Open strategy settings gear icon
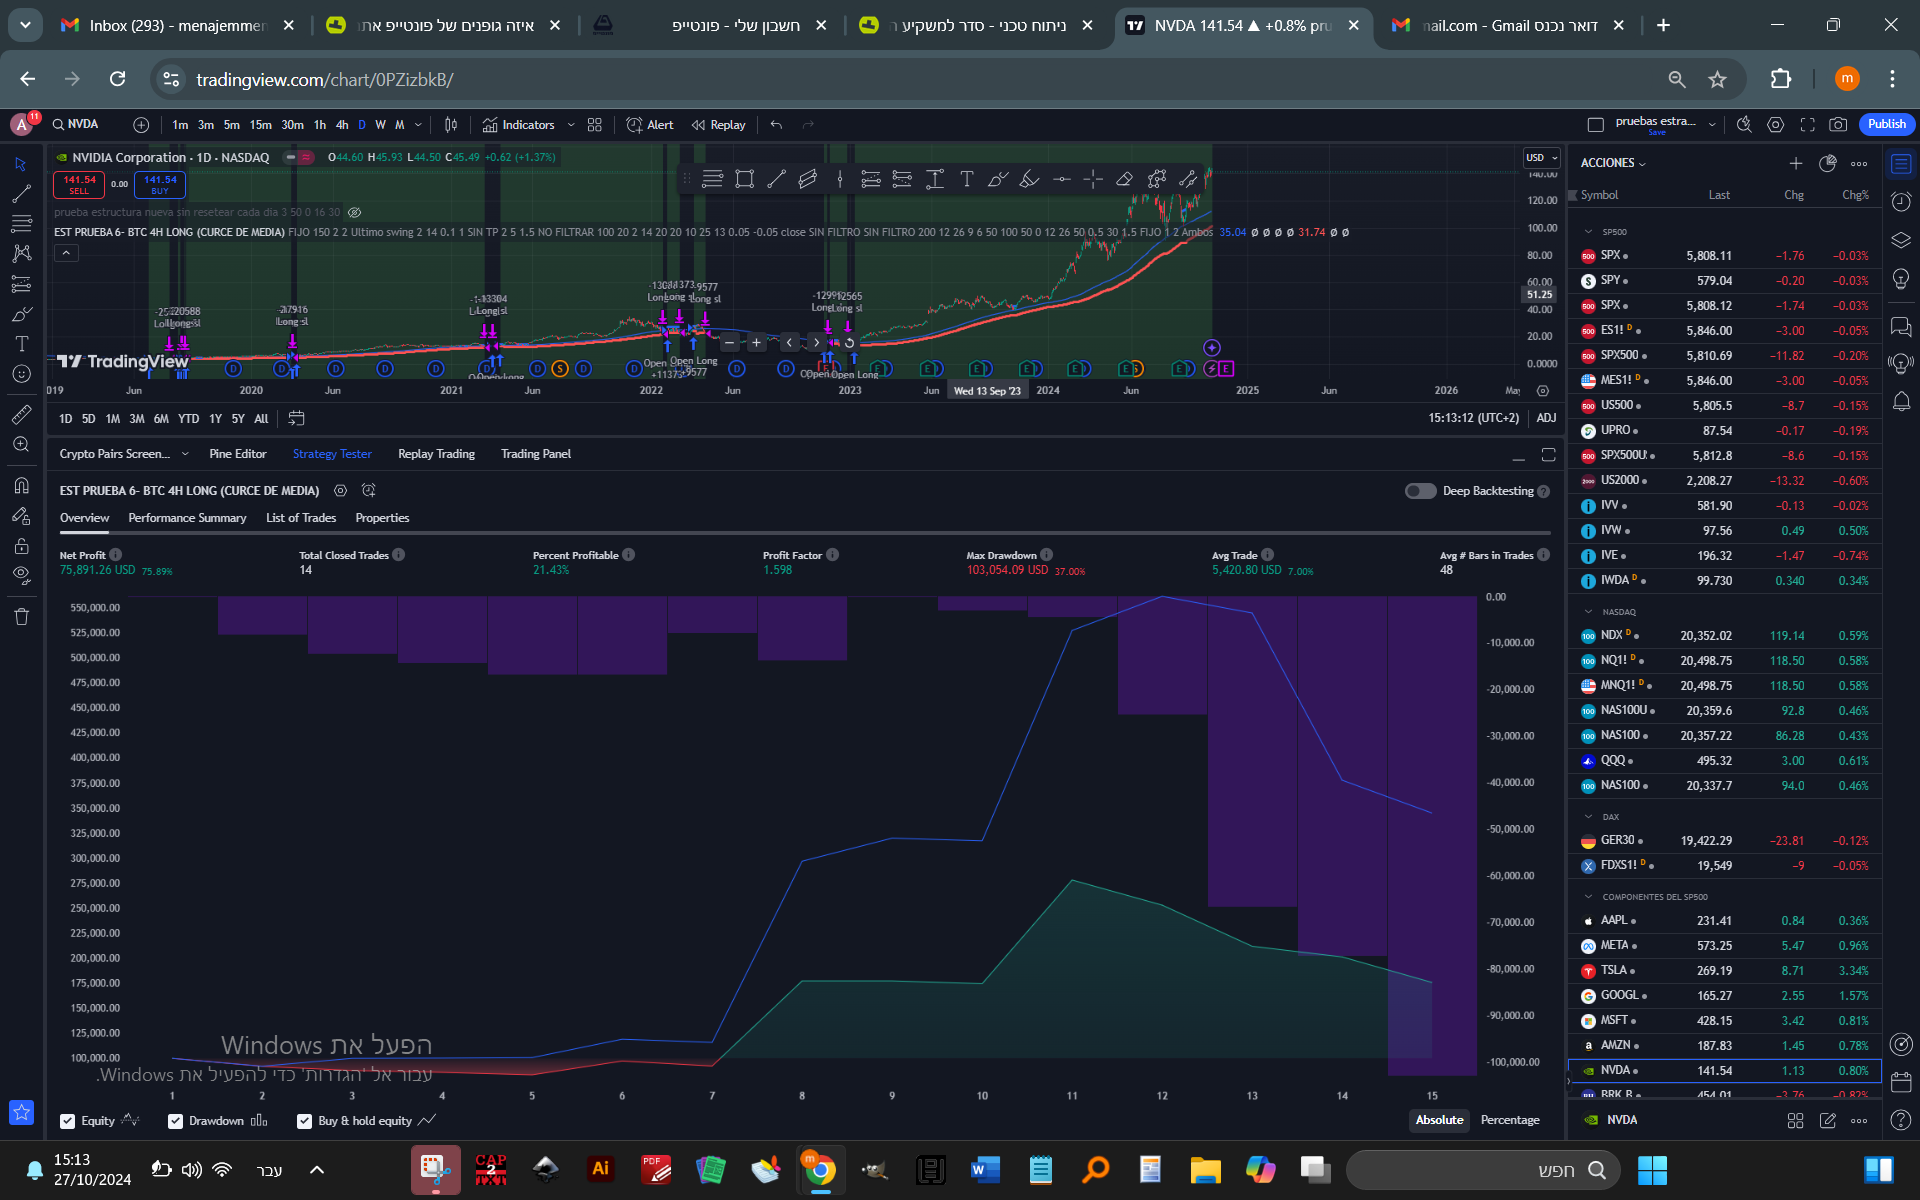This screenshot has height=1200, width=1920. (x=340, y=491)
